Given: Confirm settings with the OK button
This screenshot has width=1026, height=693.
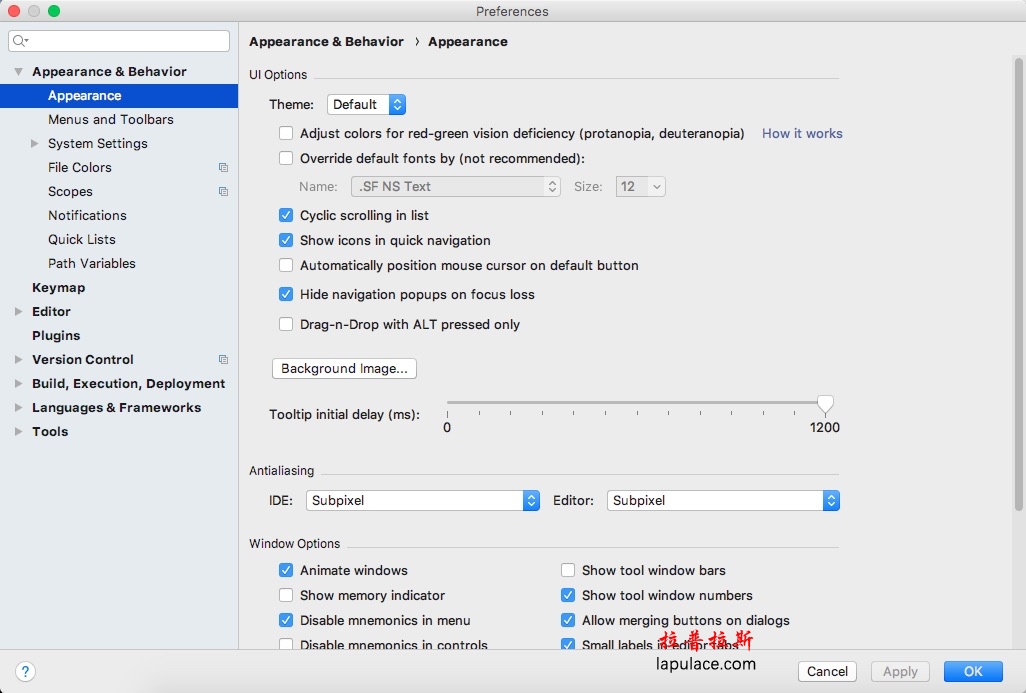Looking at the screenshot, I should pyautogui.click(x=973, y=671).
